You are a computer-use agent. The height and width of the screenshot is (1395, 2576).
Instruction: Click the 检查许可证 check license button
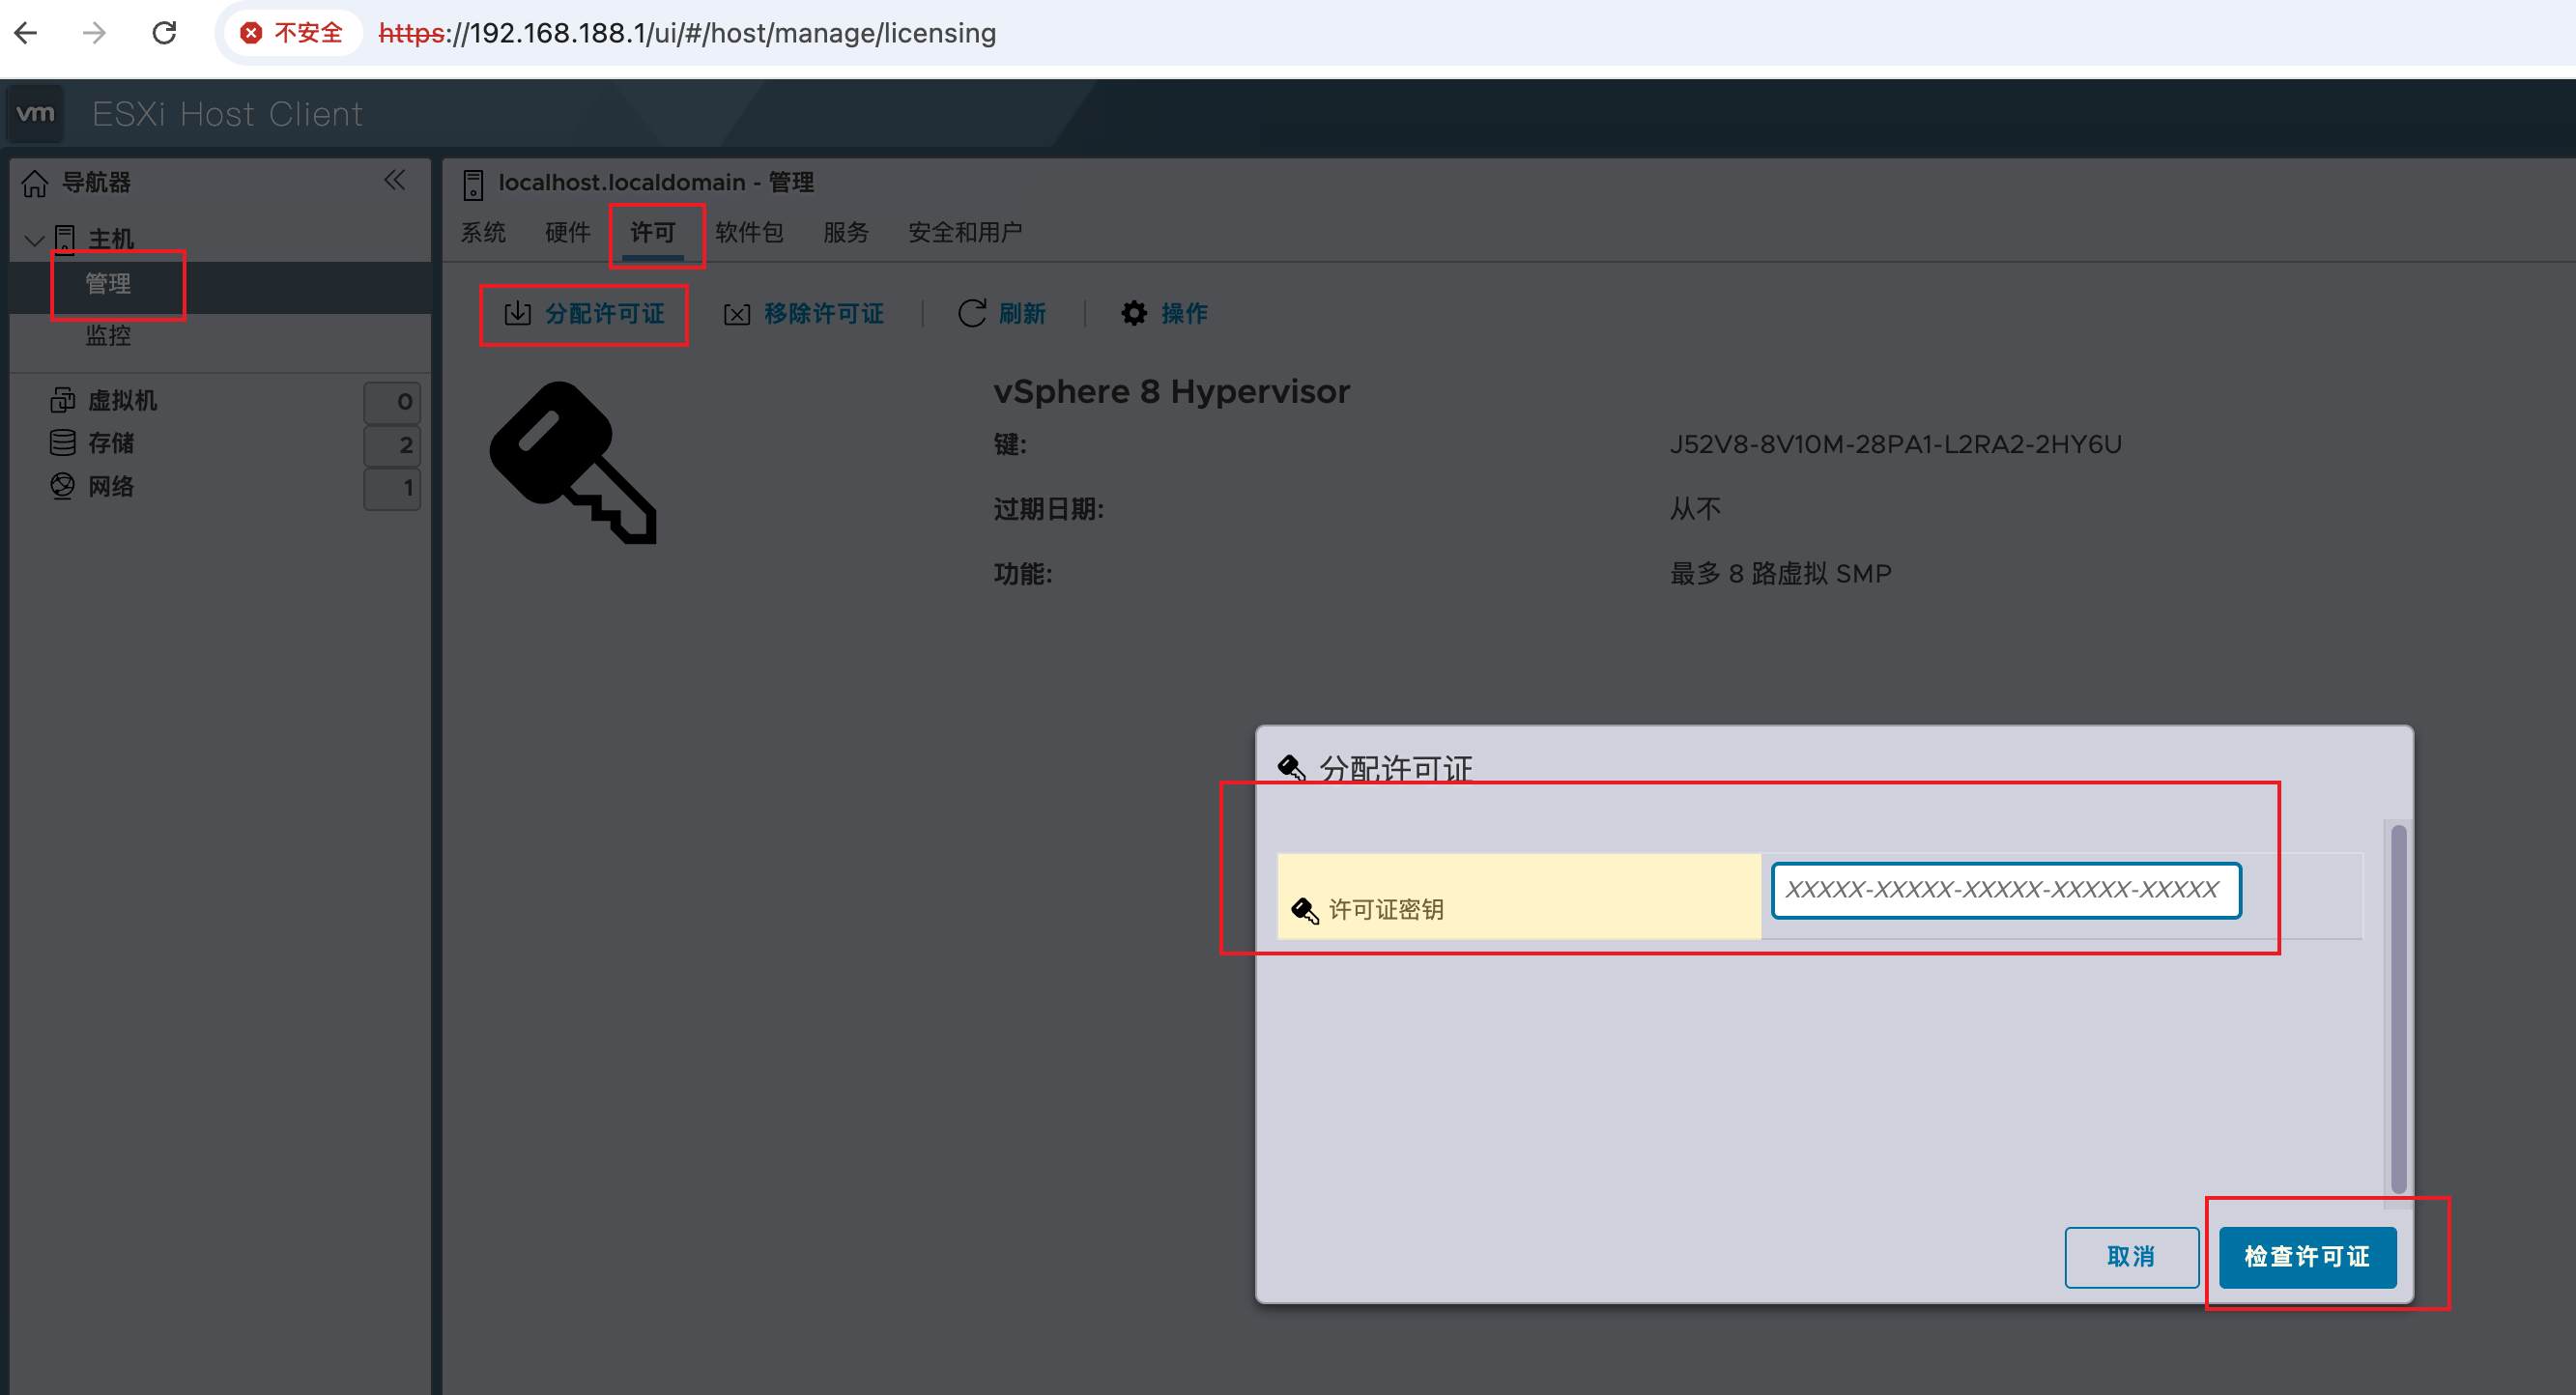[x=2307, y=1257]
